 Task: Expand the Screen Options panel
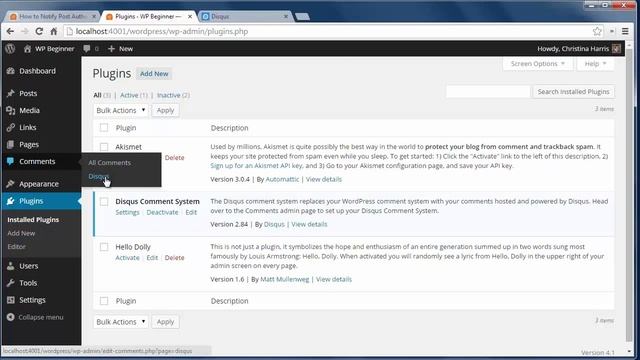point(538,64)
